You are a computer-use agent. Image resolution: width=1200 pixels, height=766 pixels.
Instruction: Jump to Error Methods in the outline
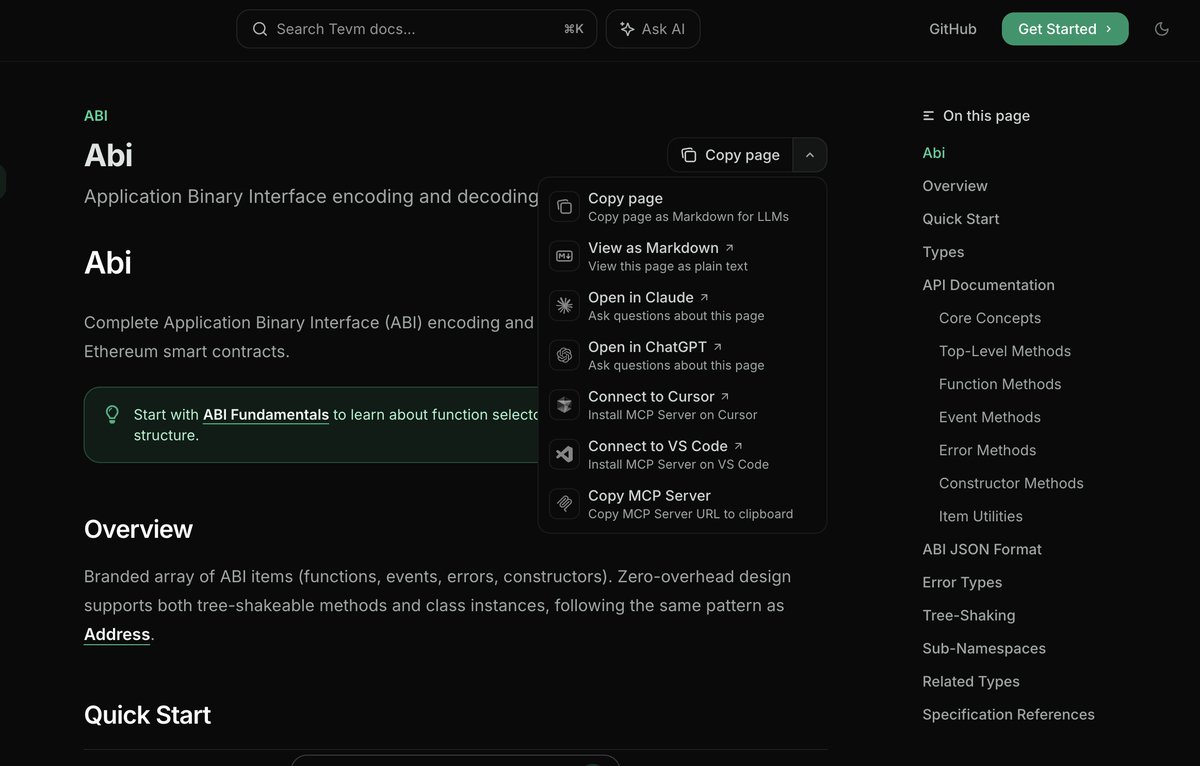coord(988,450)
